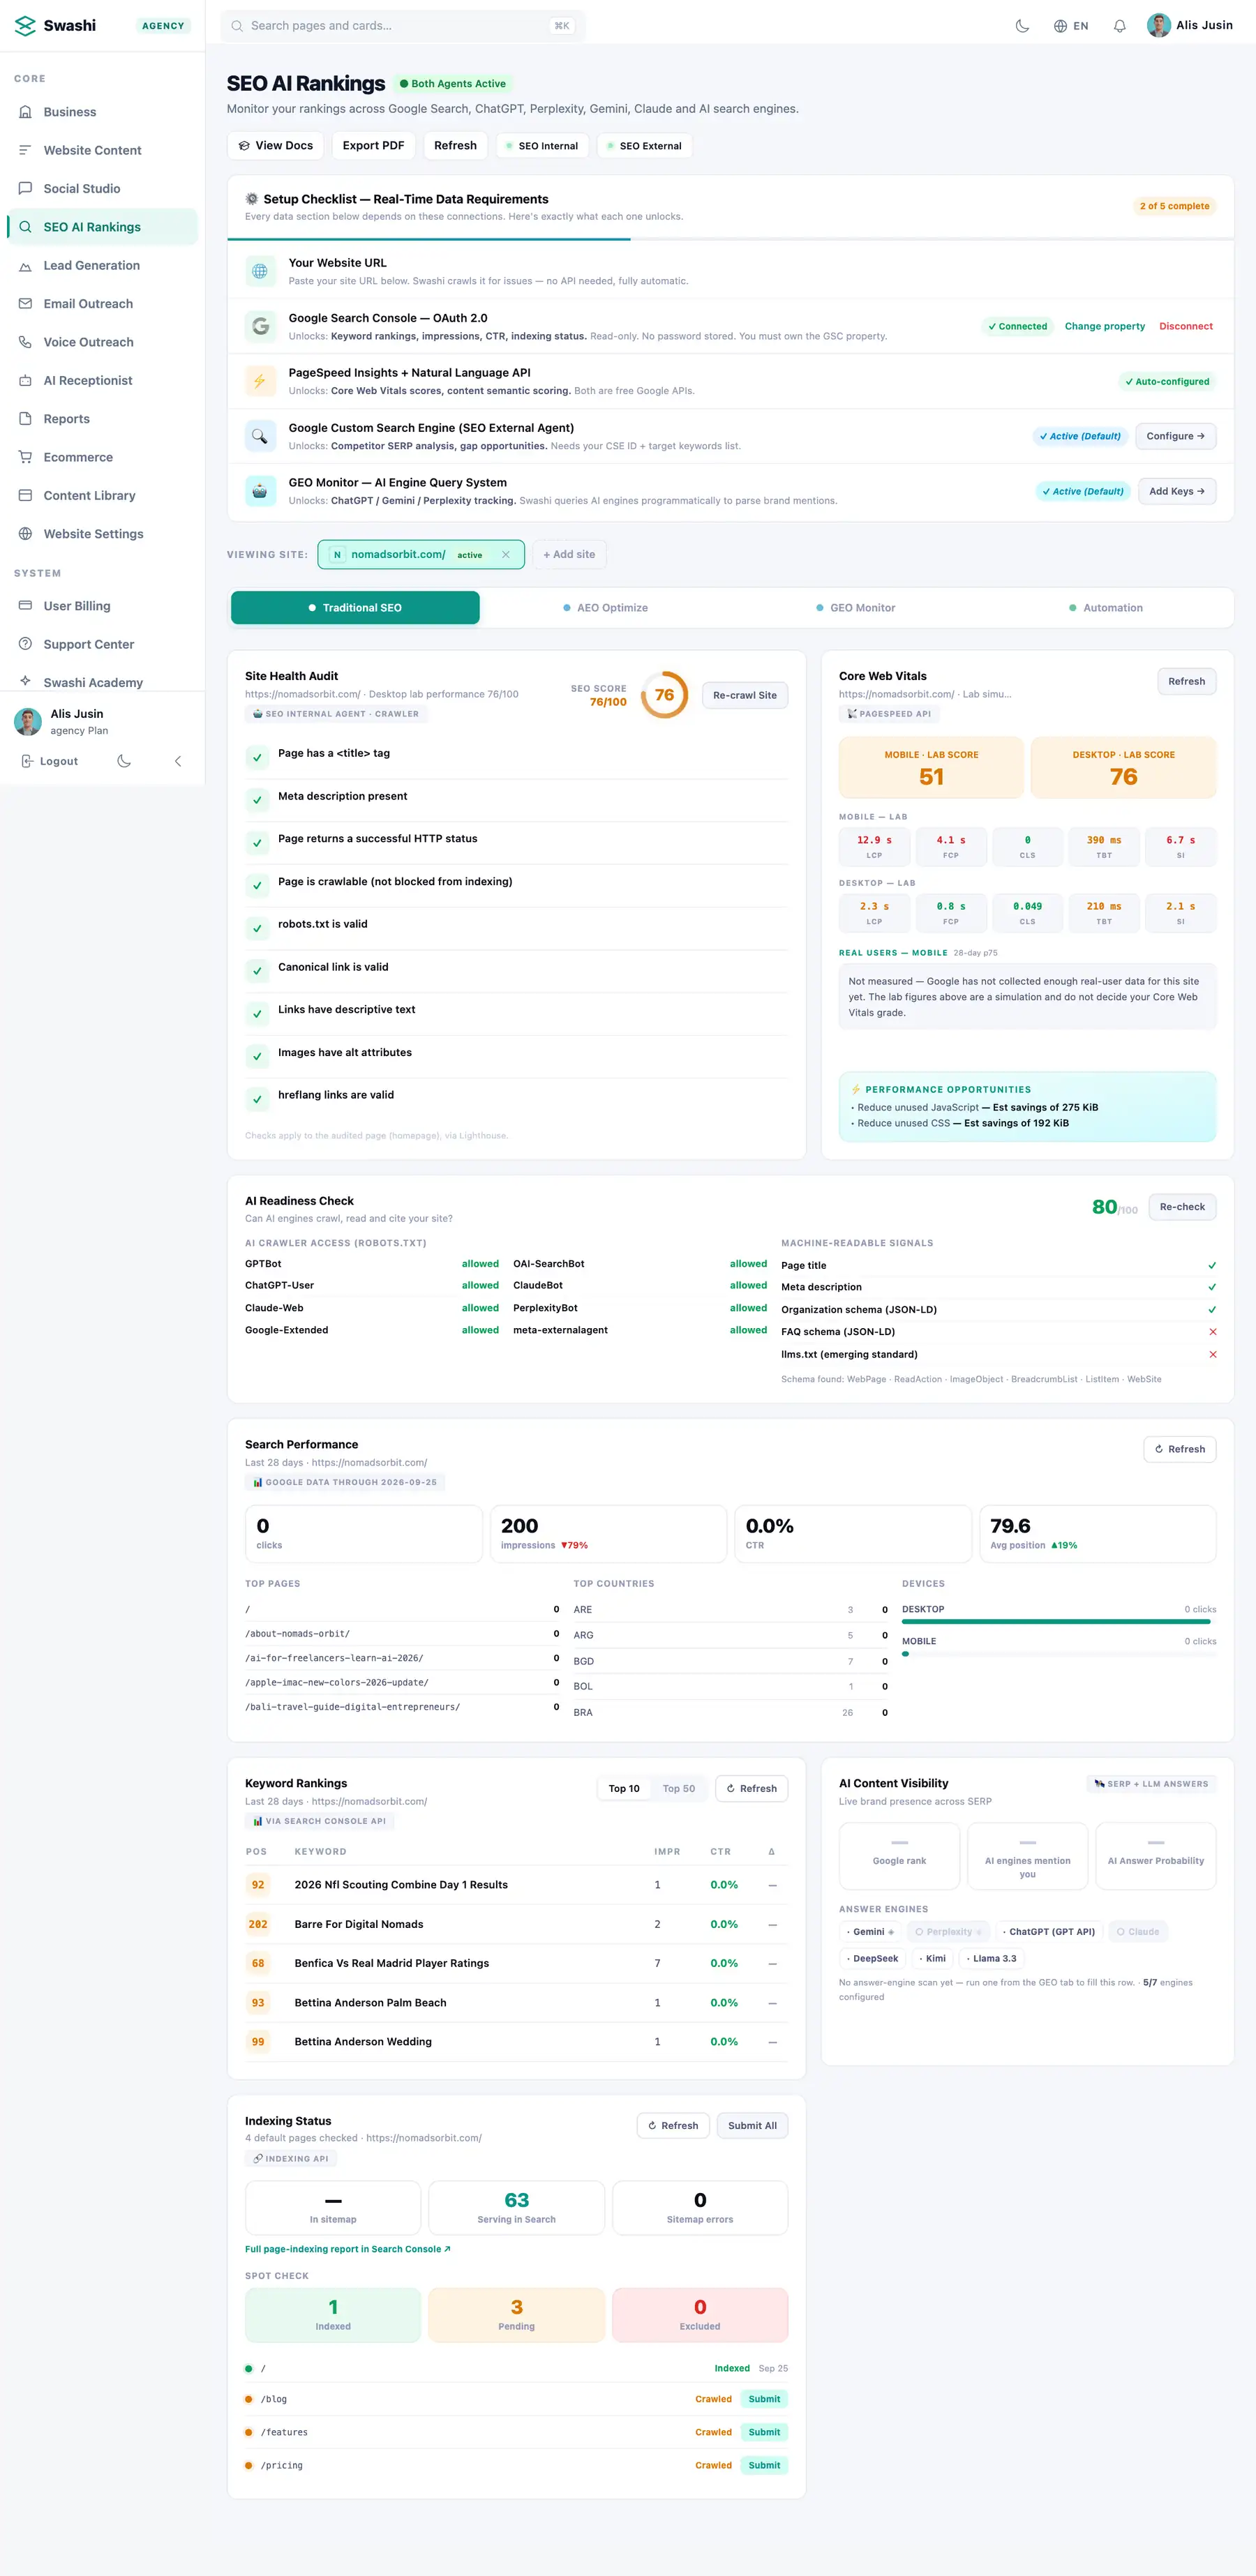Viewport: 1256px width, 2576px height.
Task: Open full page-indexing report link
Action: click(347, 2249)
